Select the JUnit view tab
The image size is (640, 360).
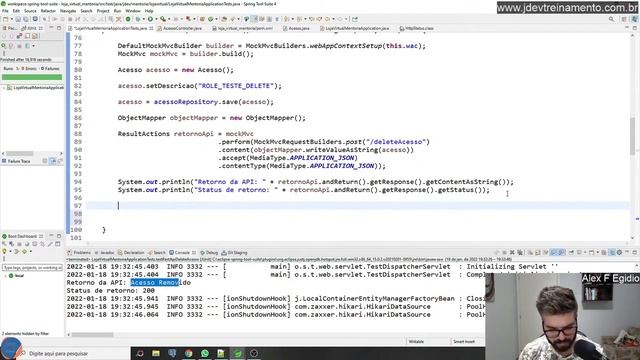(29, 28)
